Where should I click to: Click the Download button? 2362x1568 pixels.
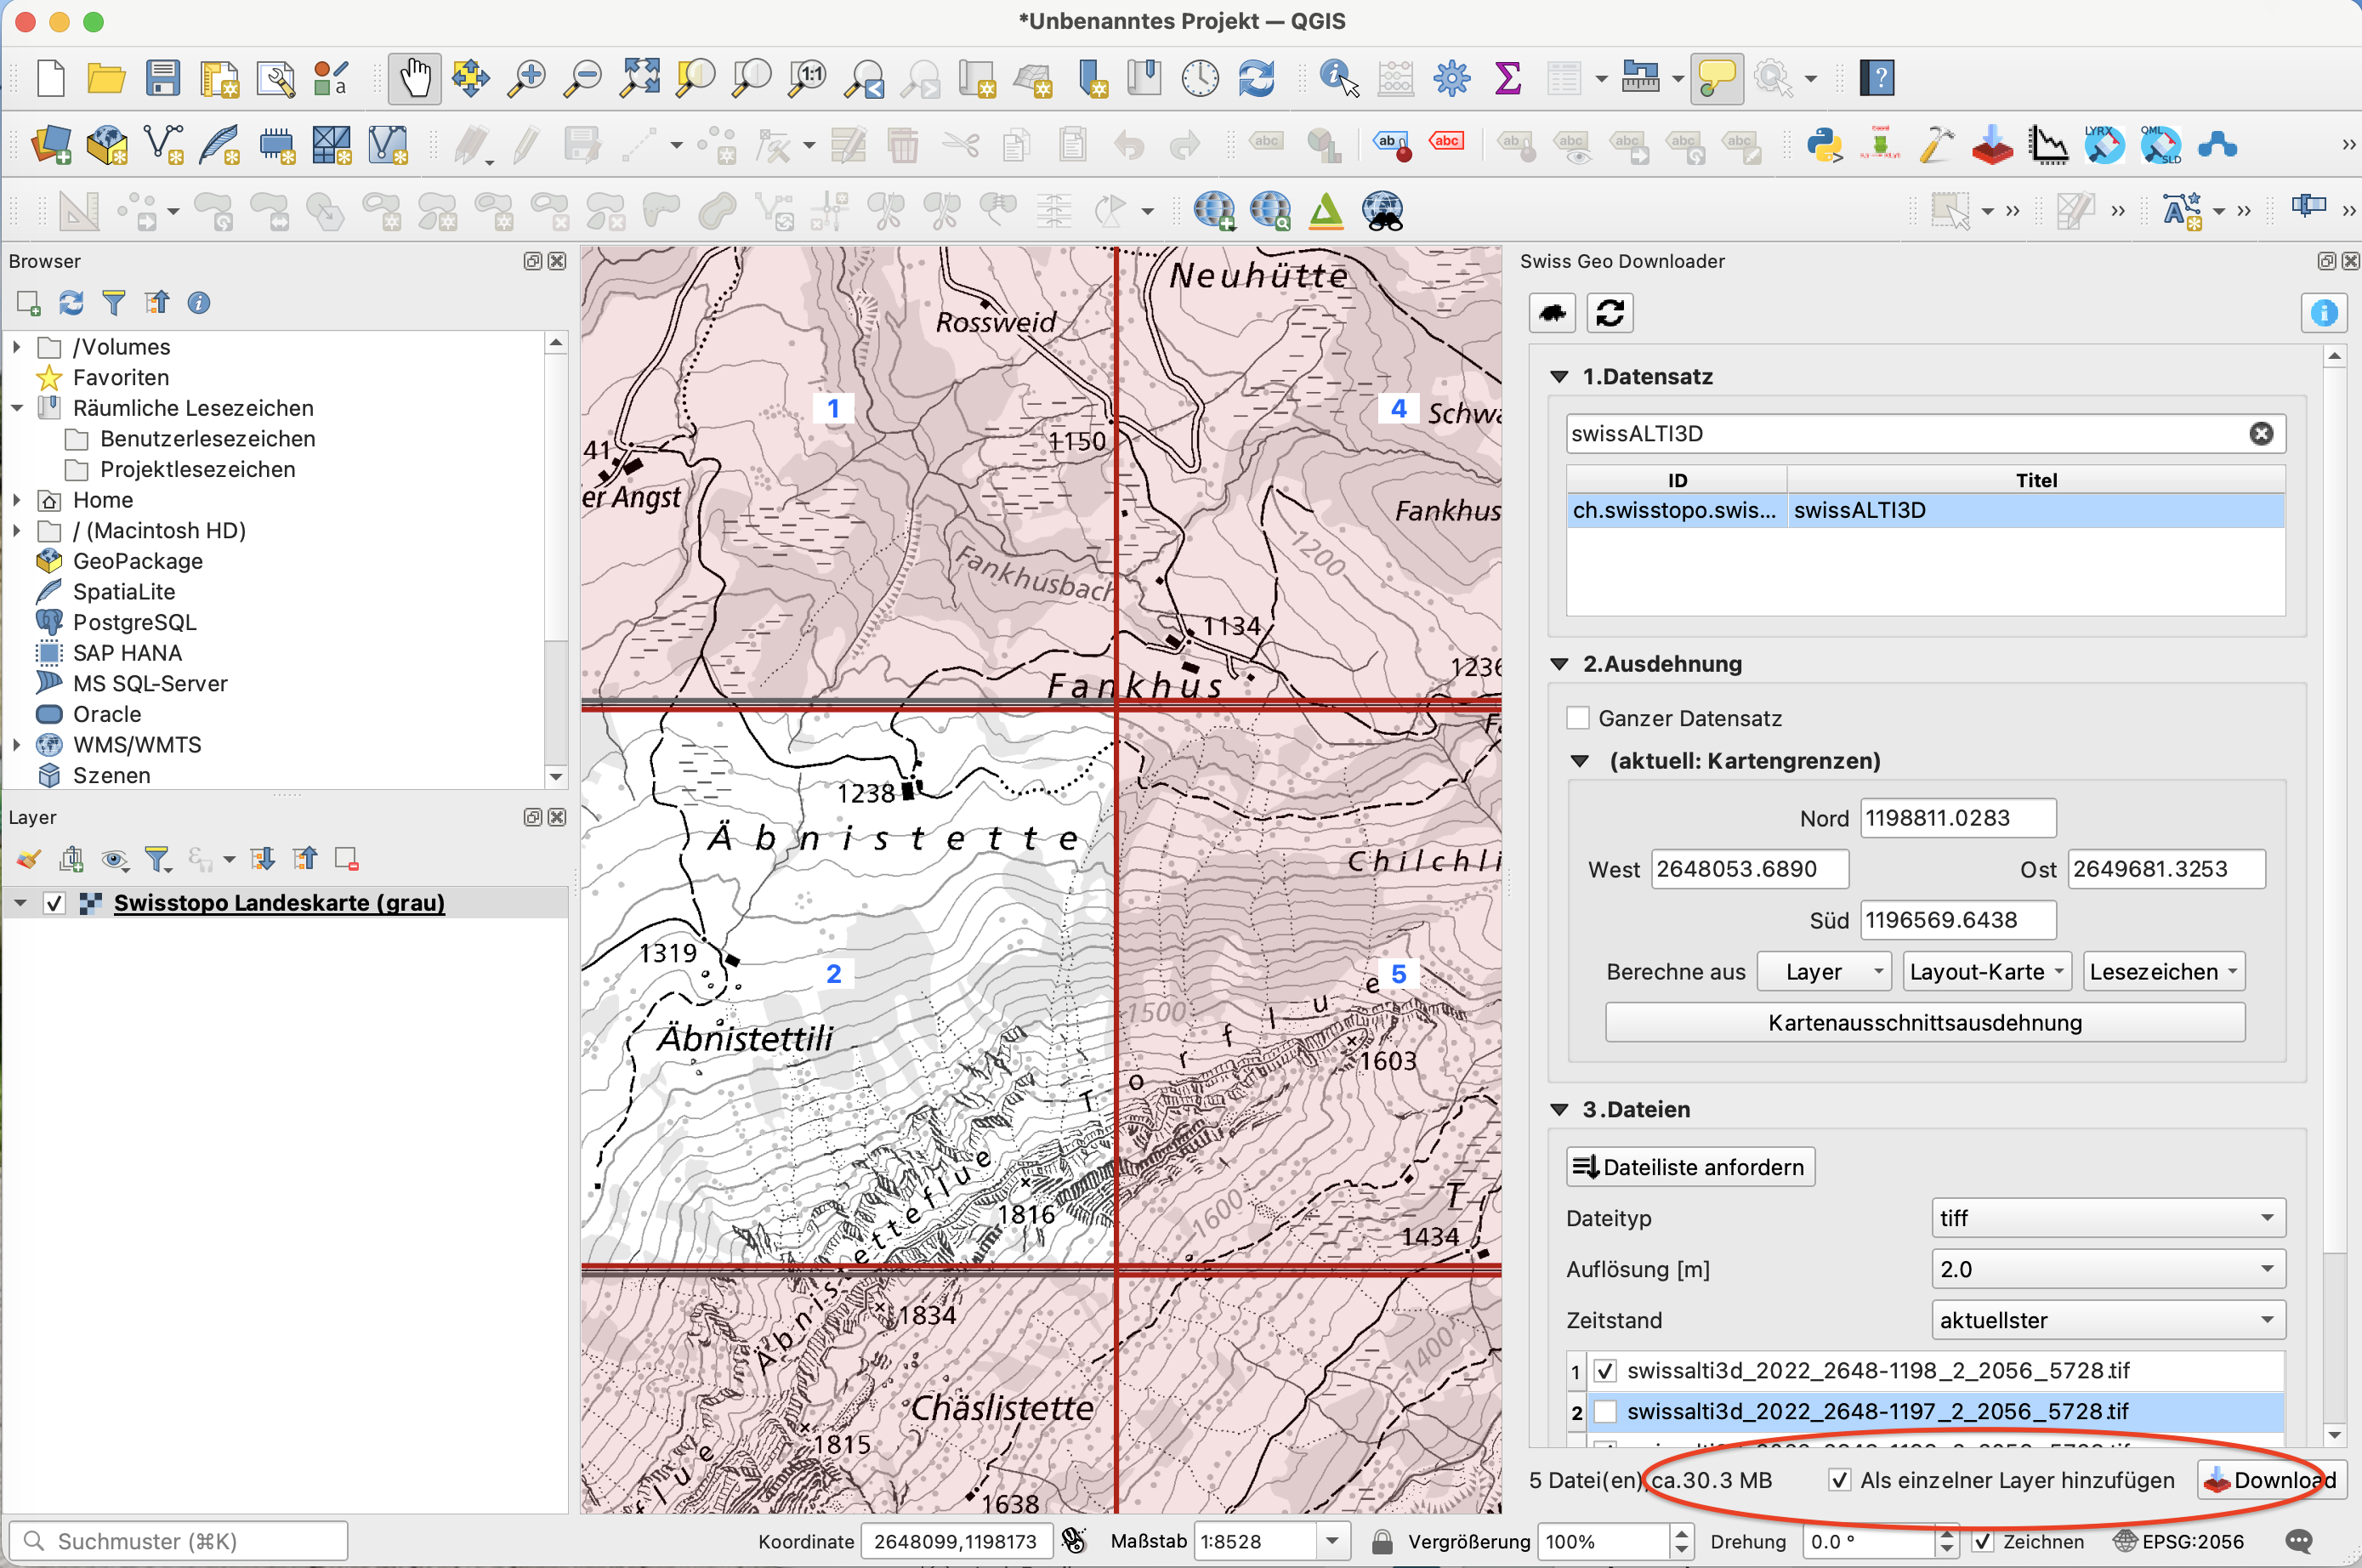[x=2270, y=1480]
